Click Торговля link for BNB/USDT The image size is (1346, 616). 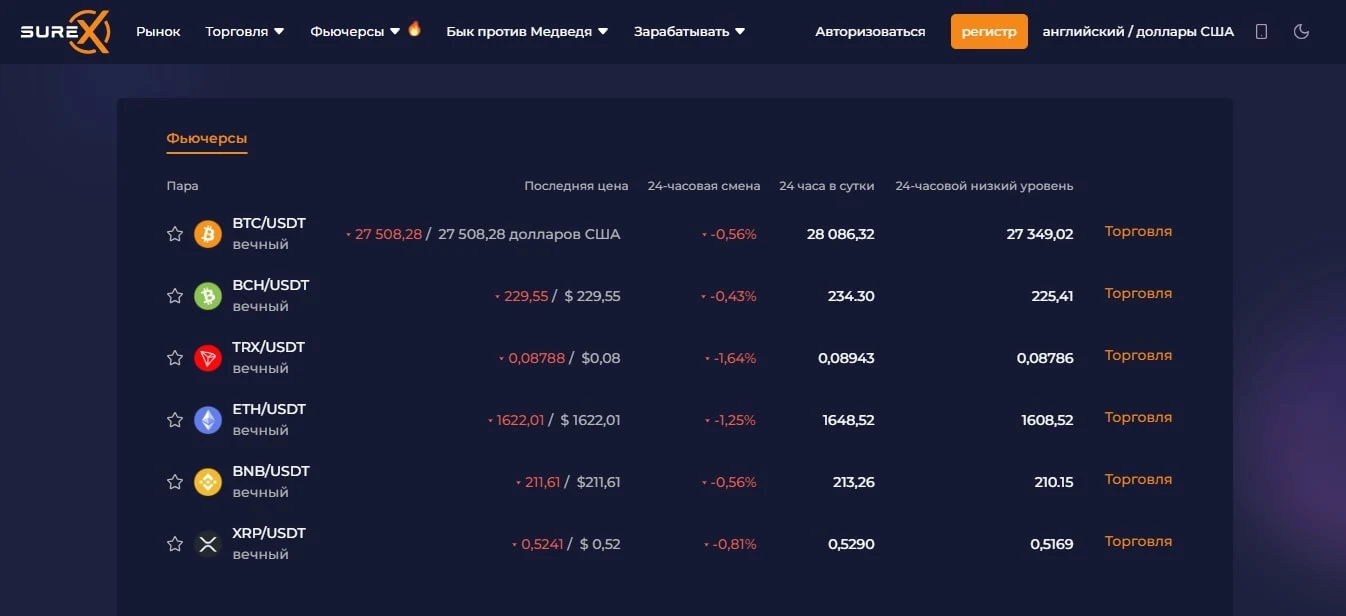(1138, 479)
